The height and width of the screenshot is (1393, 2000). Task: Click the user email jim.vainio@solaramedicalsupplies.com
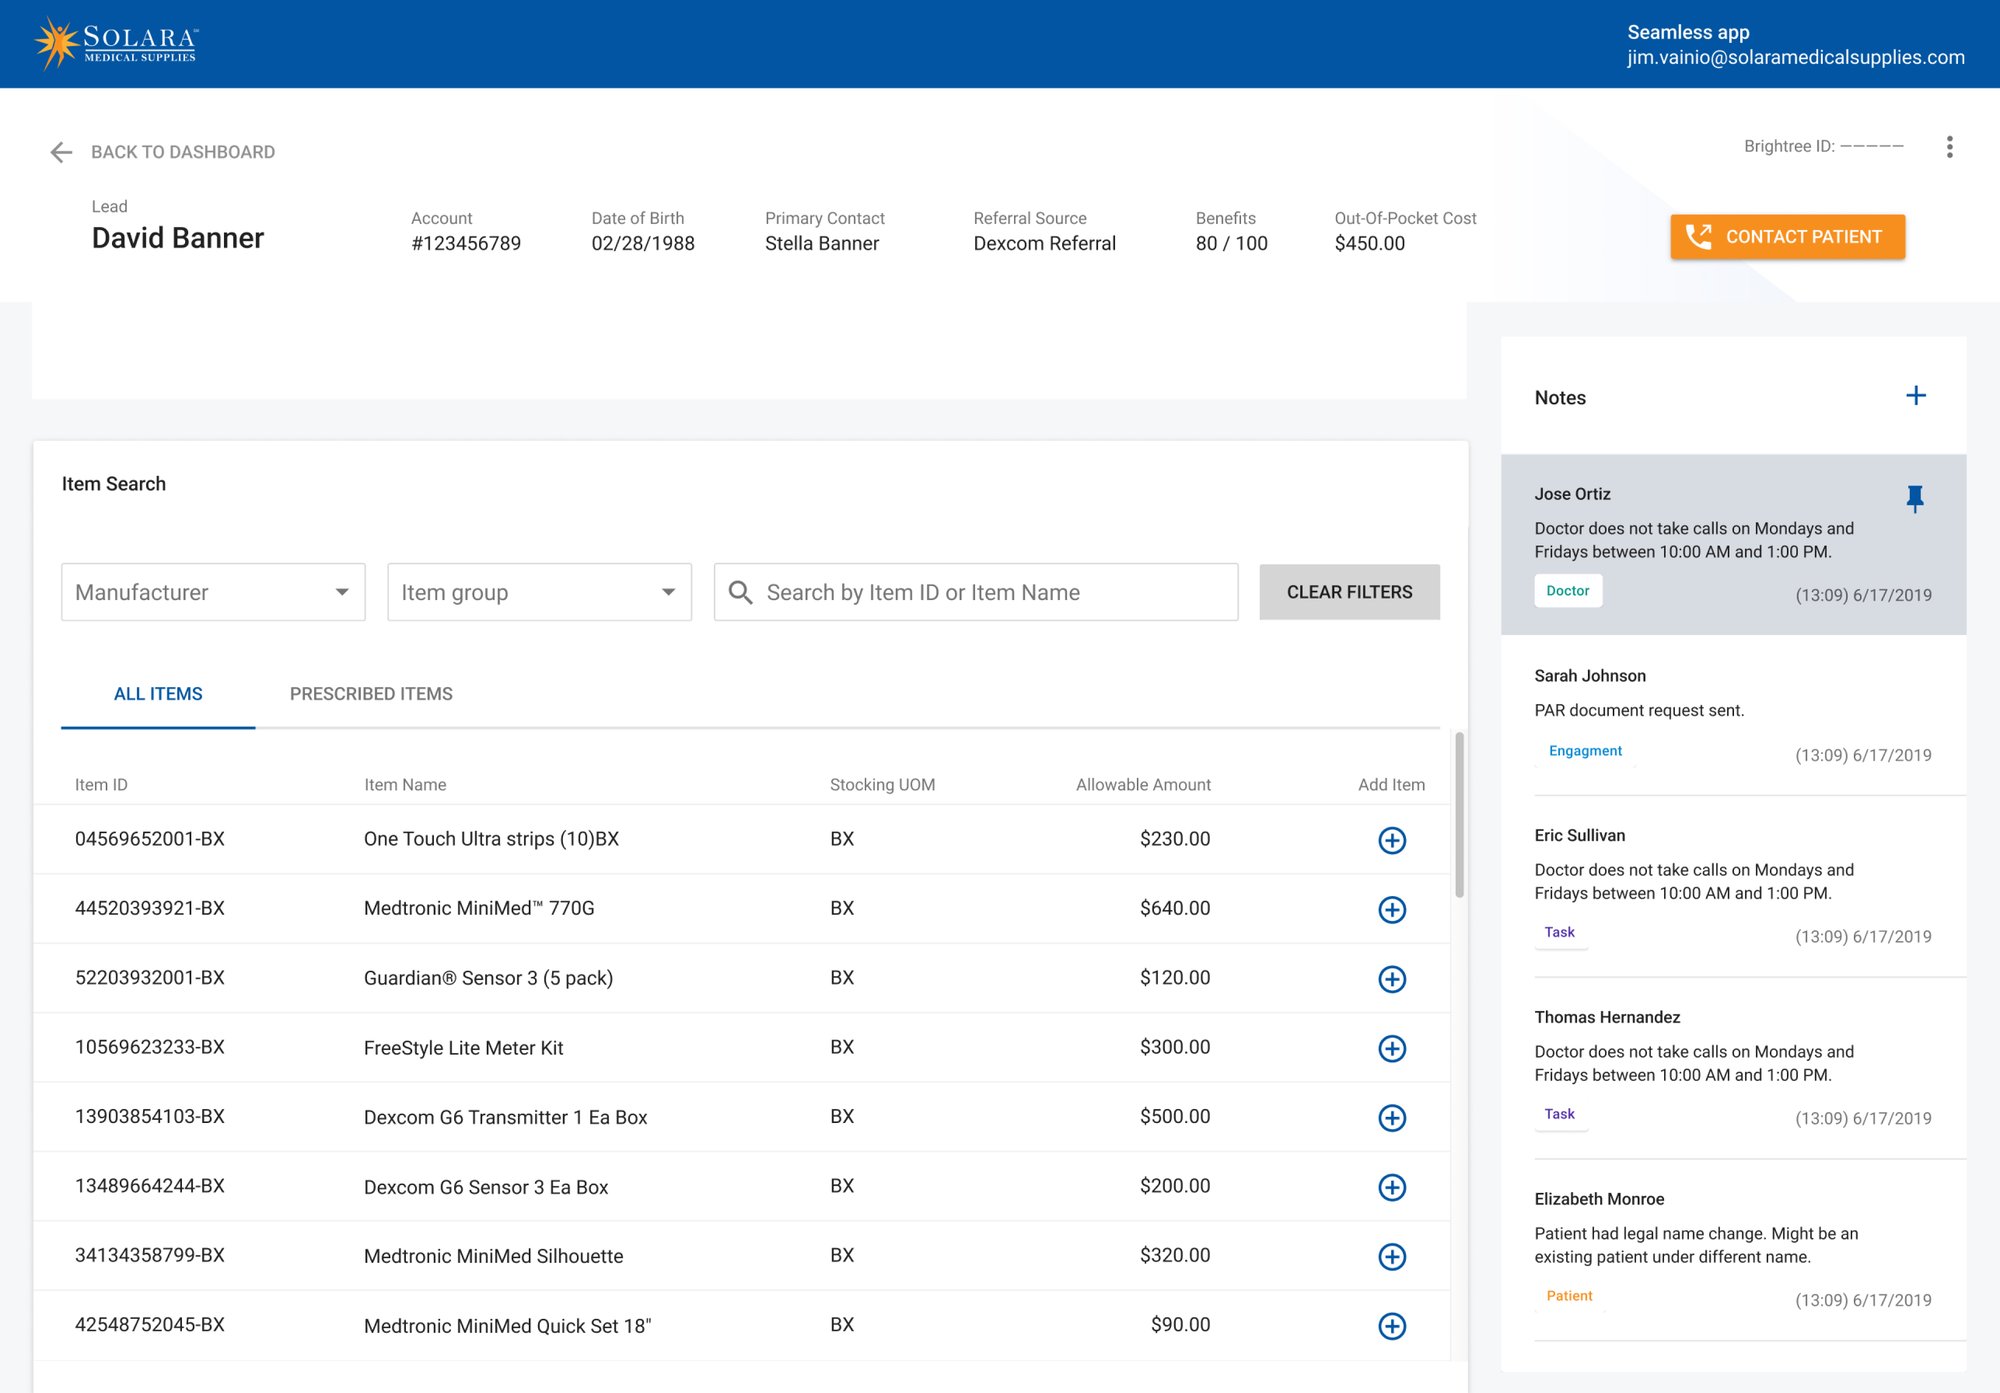[x=1795, y=58]
